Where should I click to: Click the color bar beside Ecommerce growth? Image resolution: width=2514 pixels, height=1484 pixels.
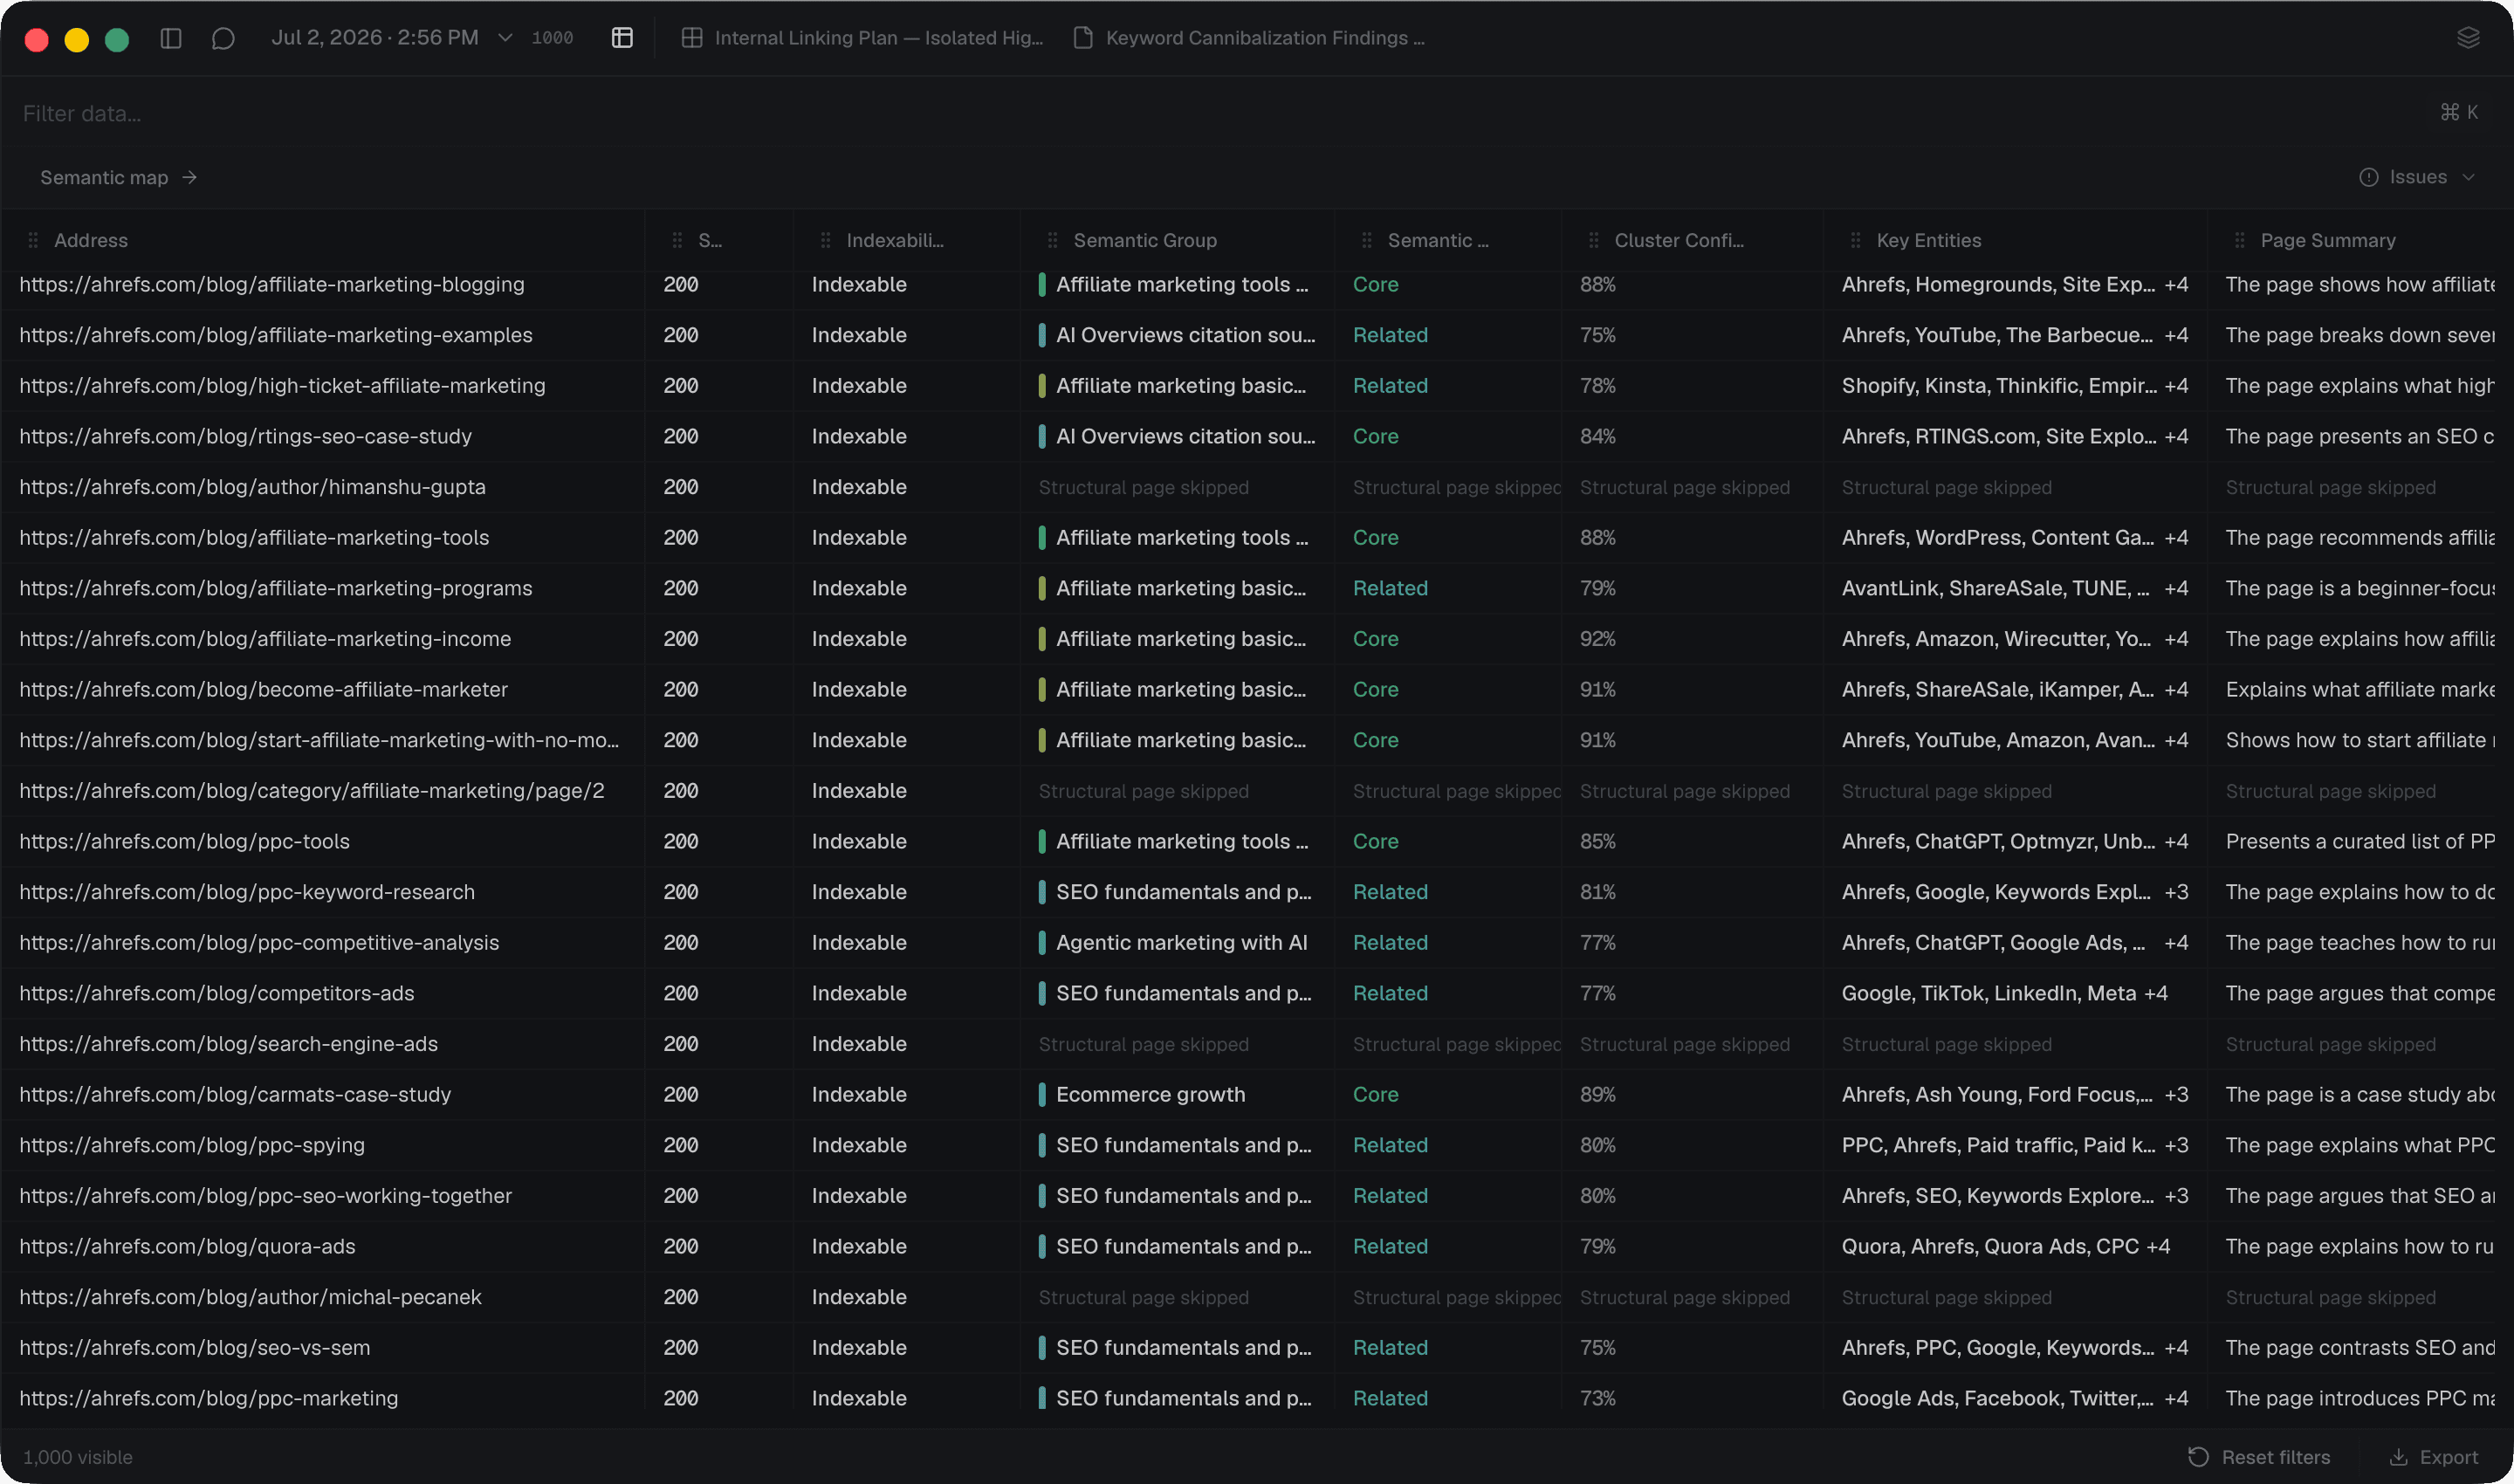(x=1042, y=1094)
